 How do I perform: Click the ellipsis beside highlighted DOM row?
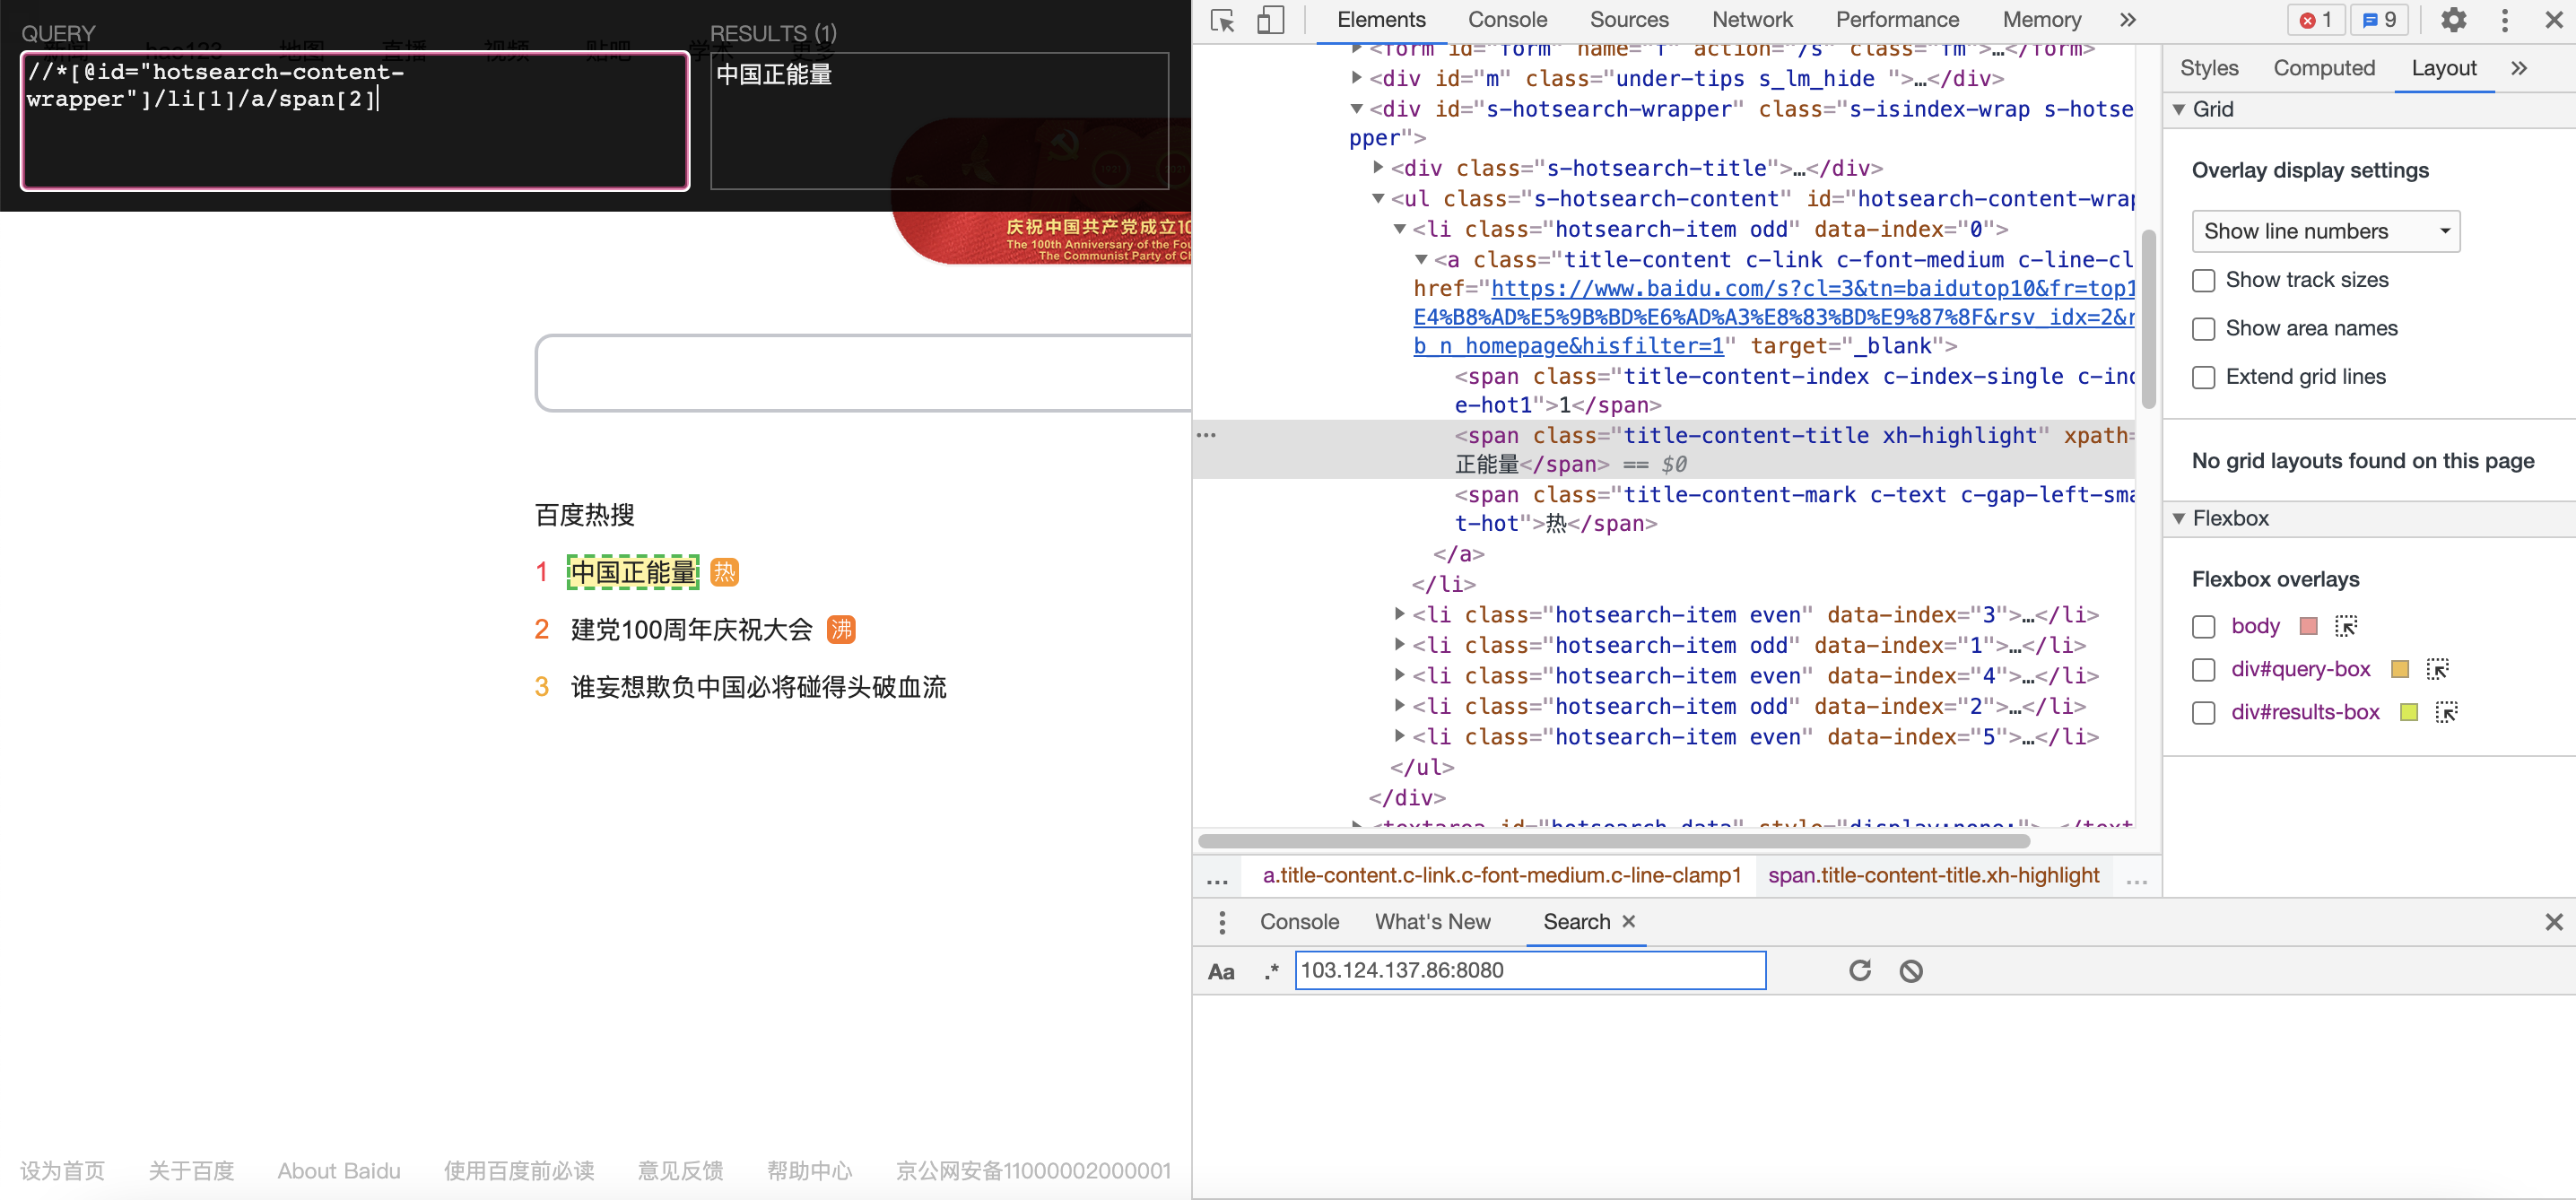(1207, 436)
